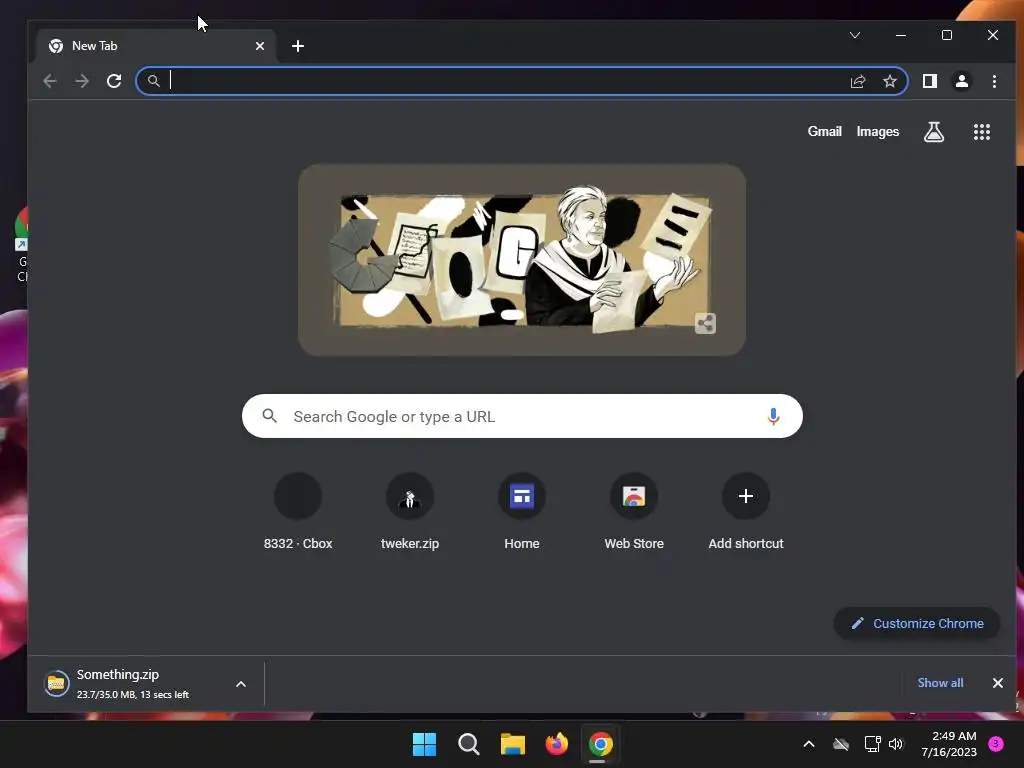Open the 8332 · Cbox shortcut
The image size is (1024, 768).
point(298,512)
